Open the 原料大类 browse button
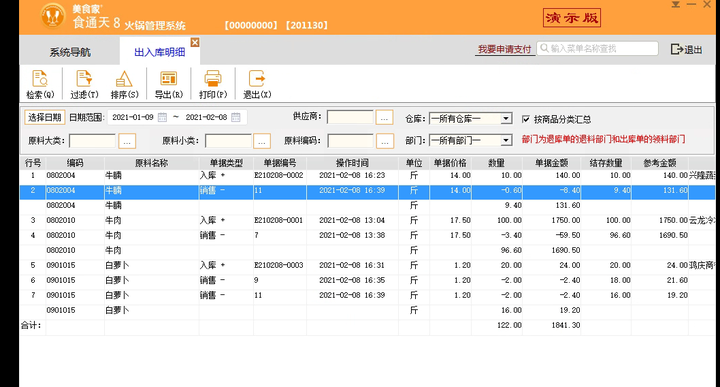720x387 pixels. click(x=127, y=141)
